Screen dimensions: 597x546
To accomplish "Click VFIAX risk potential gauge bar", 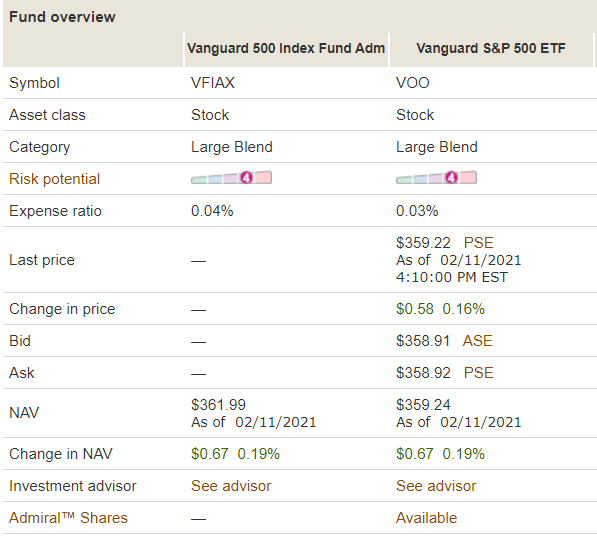I will coord(231,178).
